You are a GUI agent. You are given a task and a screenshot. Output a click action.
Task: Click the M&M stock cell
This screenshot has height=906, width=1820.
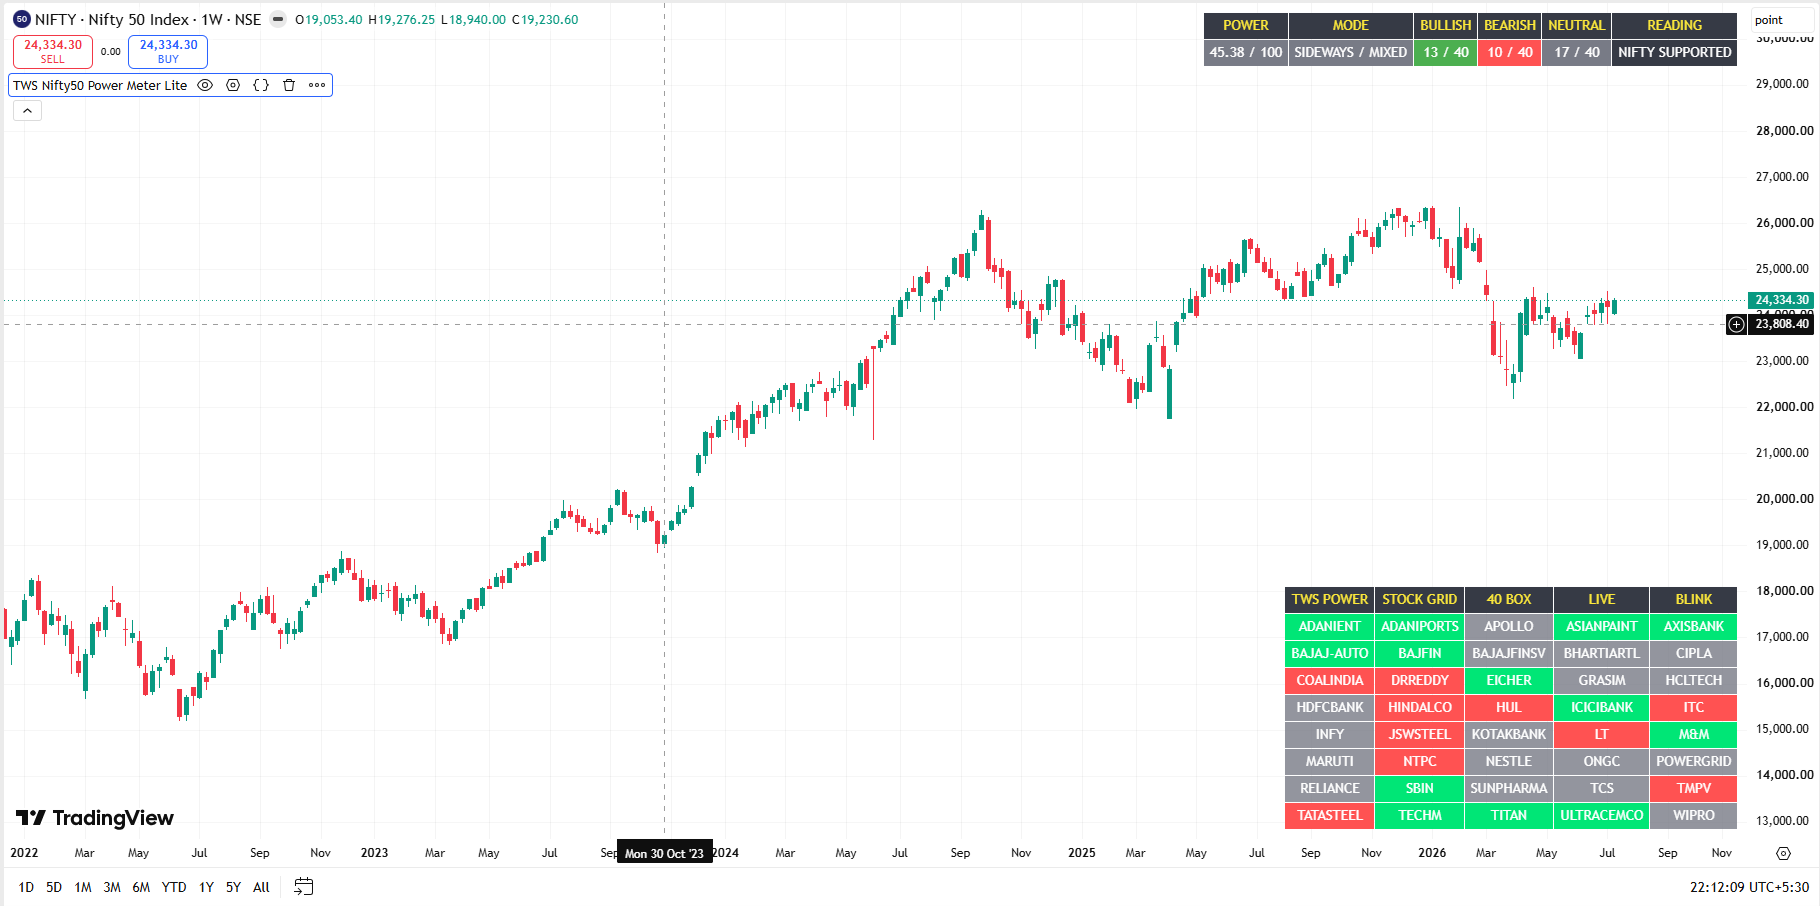(x=1694, y=734)
